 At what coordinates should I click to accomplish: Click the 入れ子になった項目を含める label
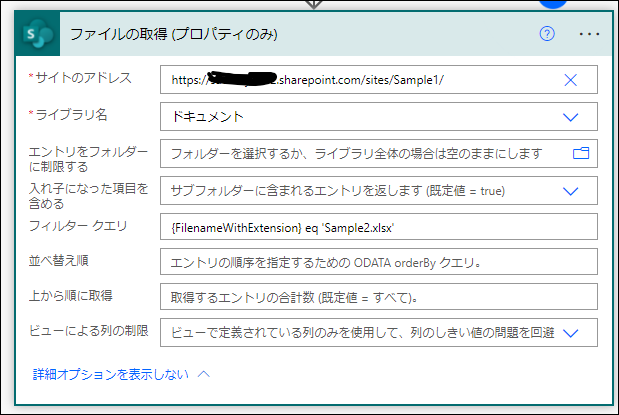[89, 196]
